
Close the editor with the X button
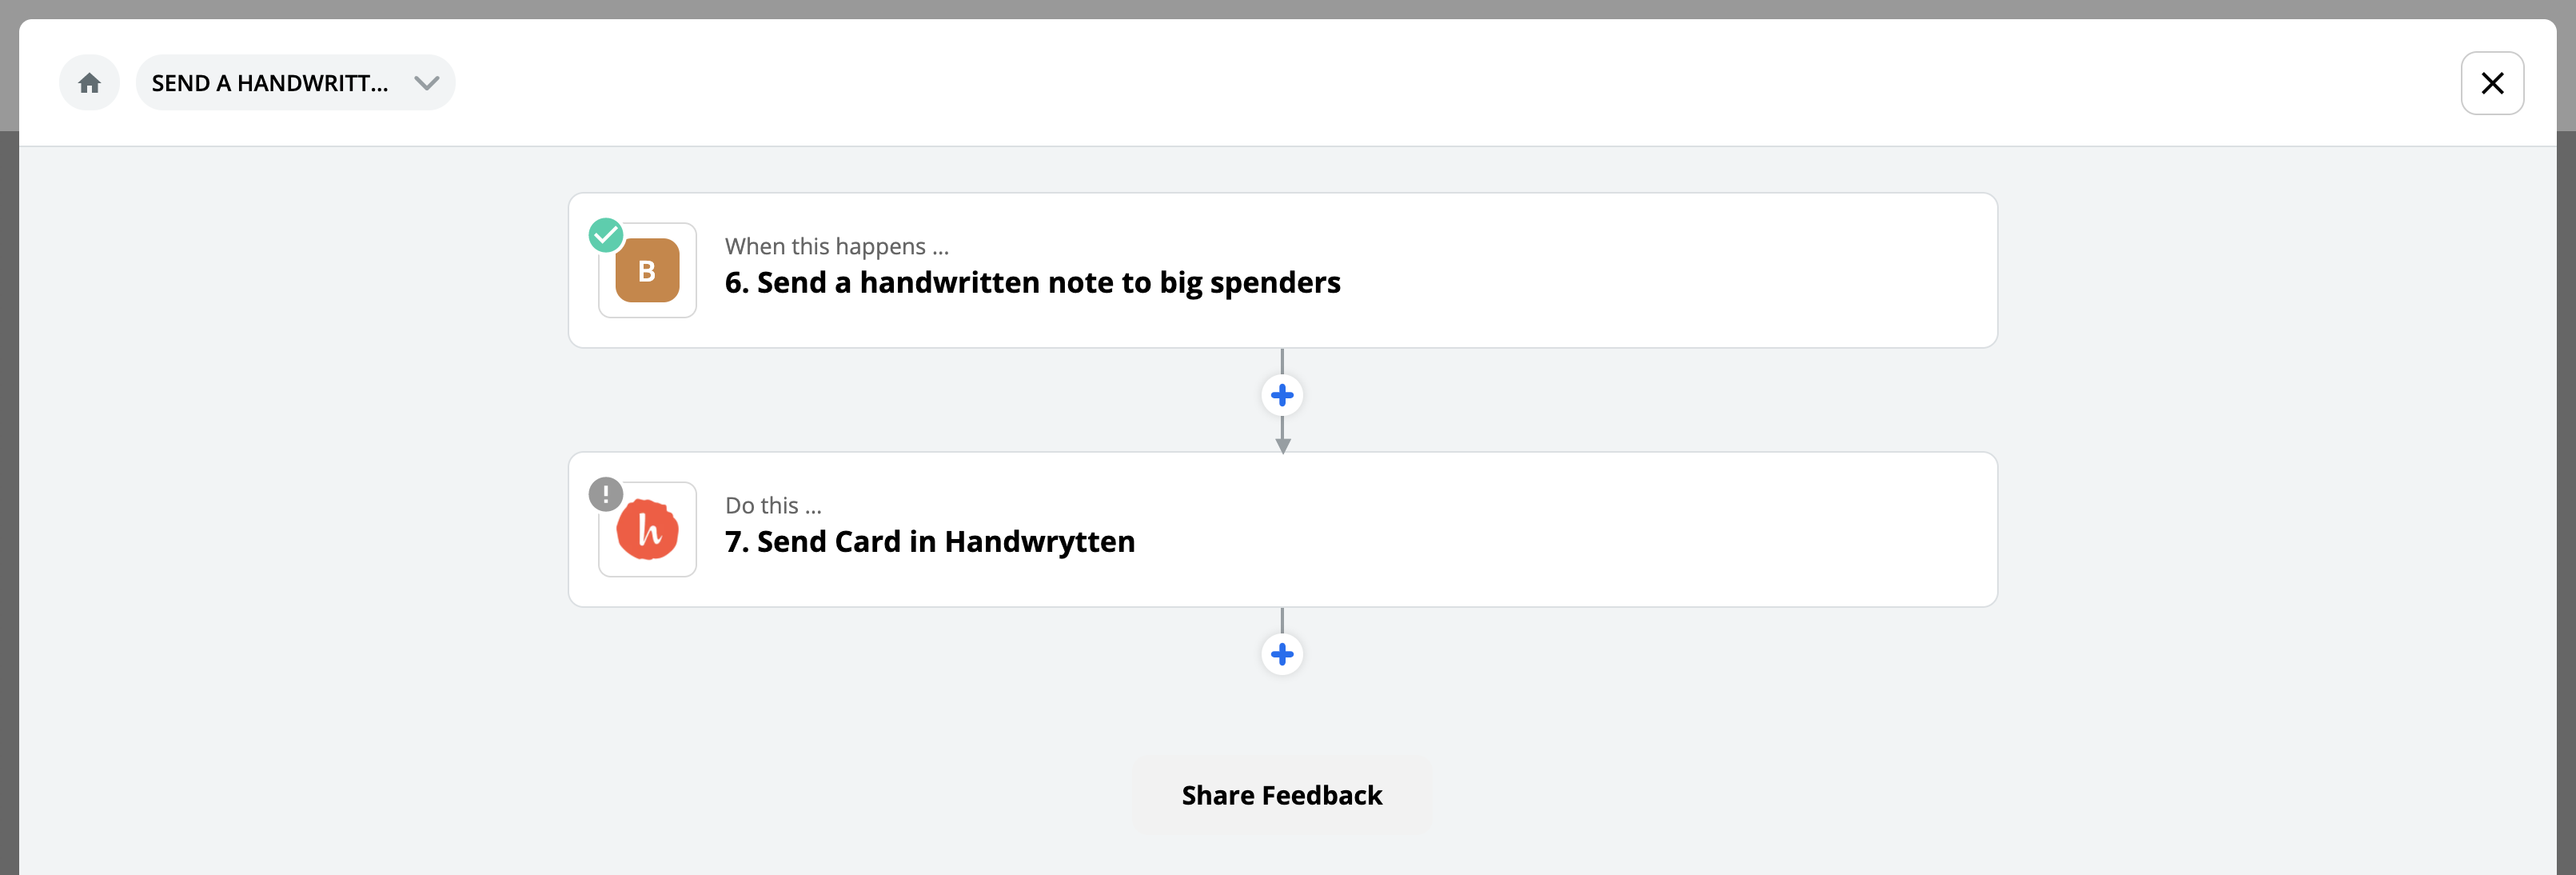pos(2492,83)
